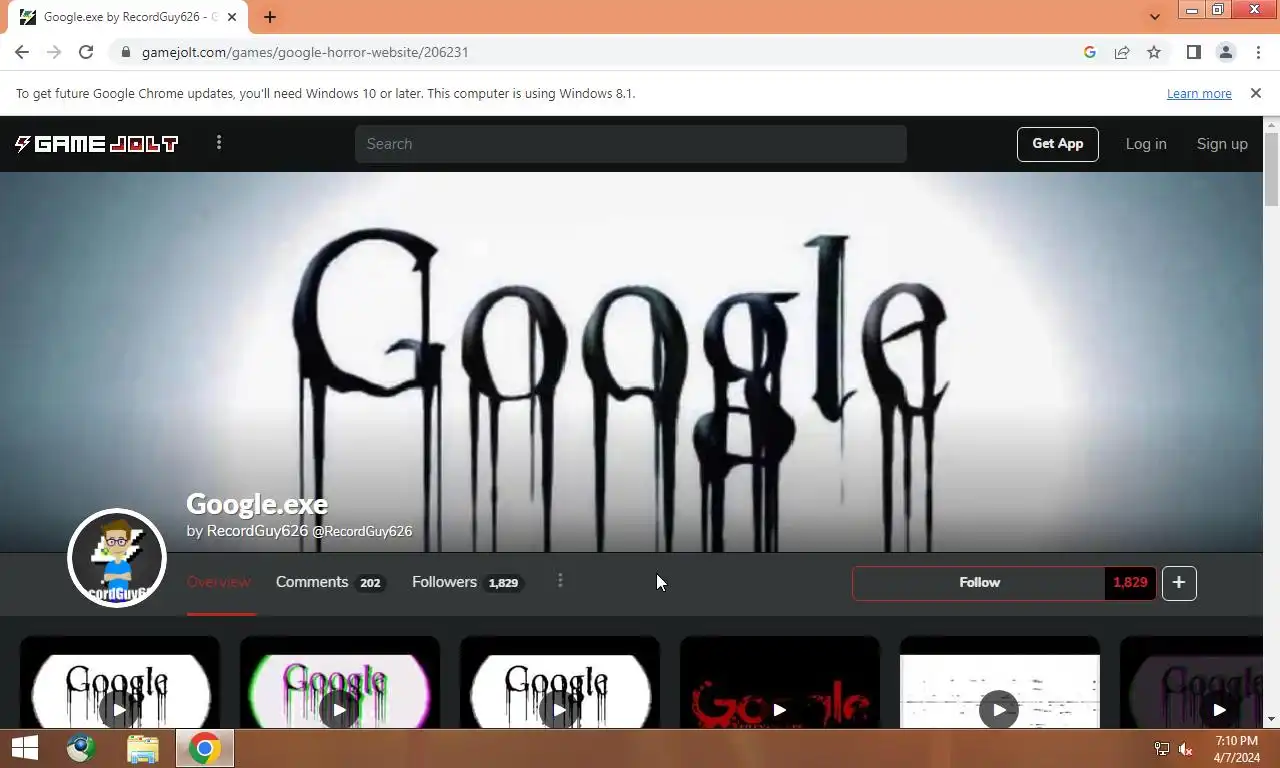Play the third Google video thumbnail

pos(559,710)
